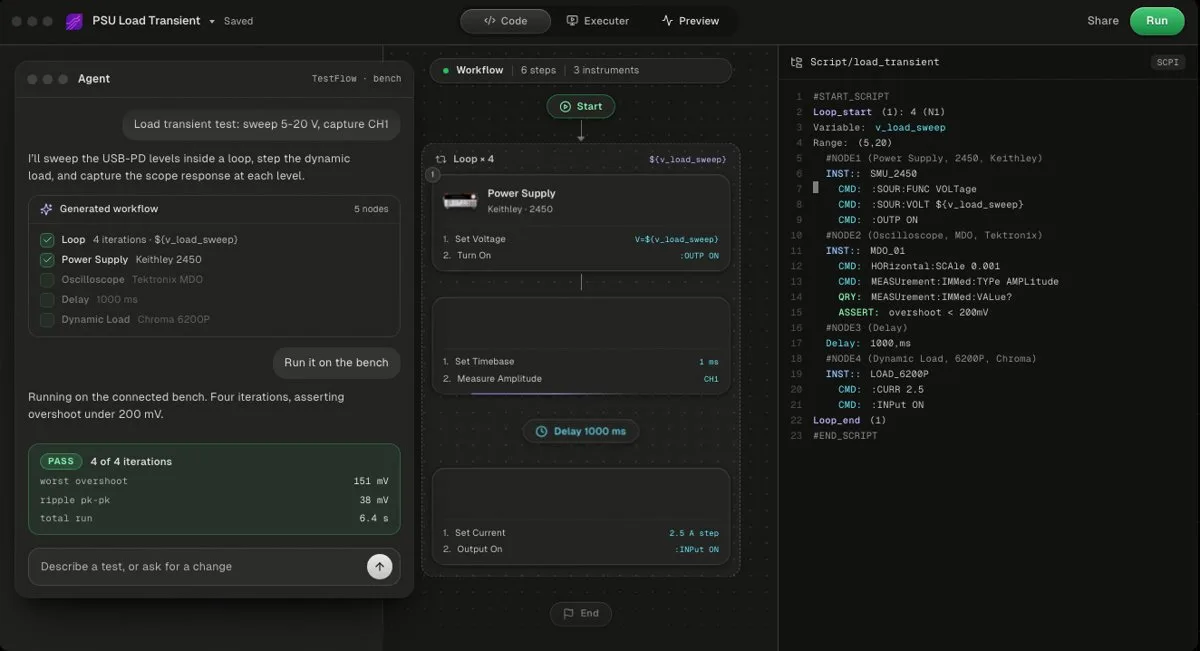The height and width of the screenshot is (651, 1200).
Task: Switch to the Executer tab
Action: pyautogui.click(x=598, y=21)
